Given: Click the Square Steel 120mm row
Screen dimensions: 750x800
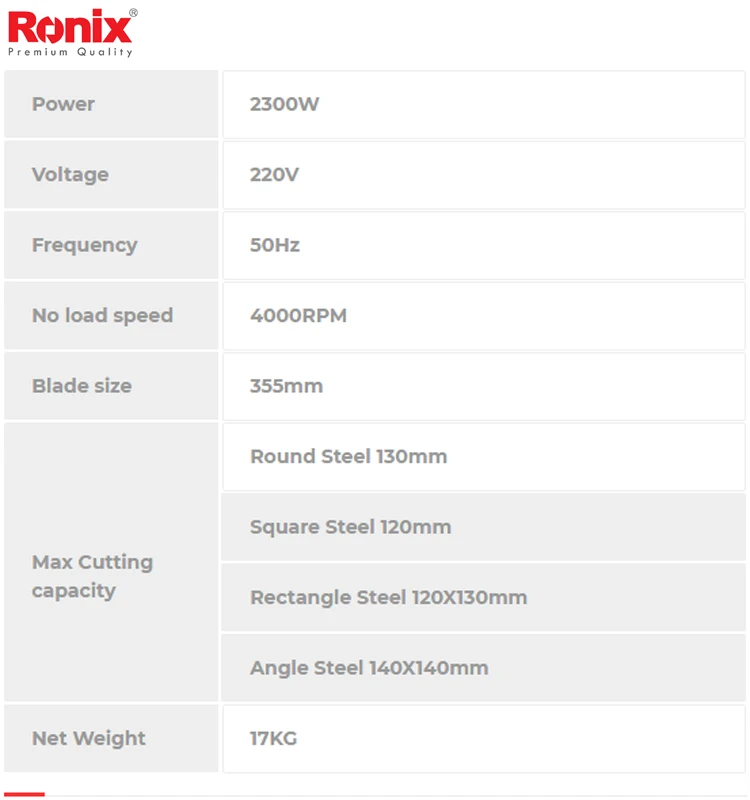Looking at the screenshot, I should 484,527.
